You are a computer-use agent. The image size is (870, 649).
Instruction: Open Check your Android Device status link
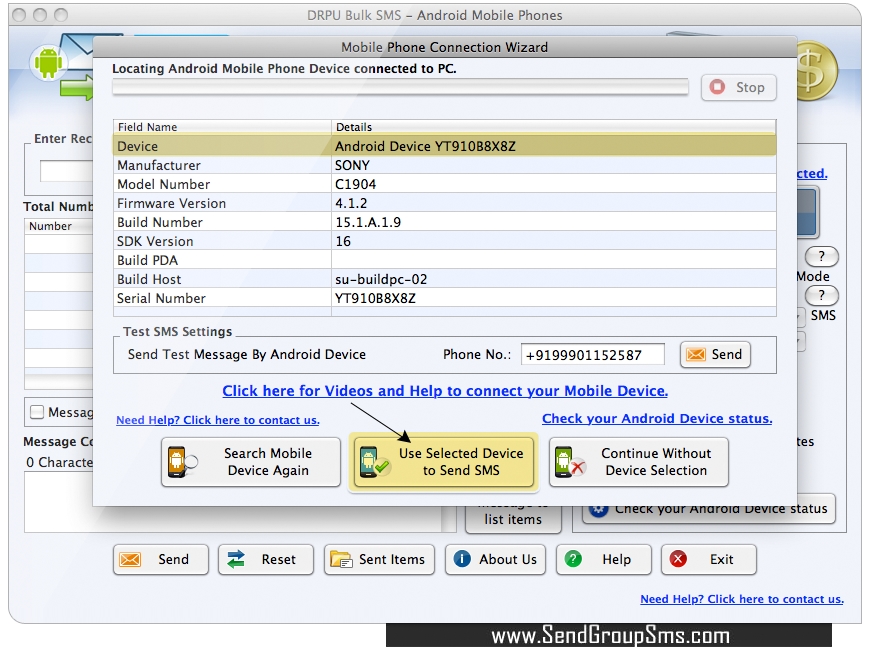coord(657,419)
